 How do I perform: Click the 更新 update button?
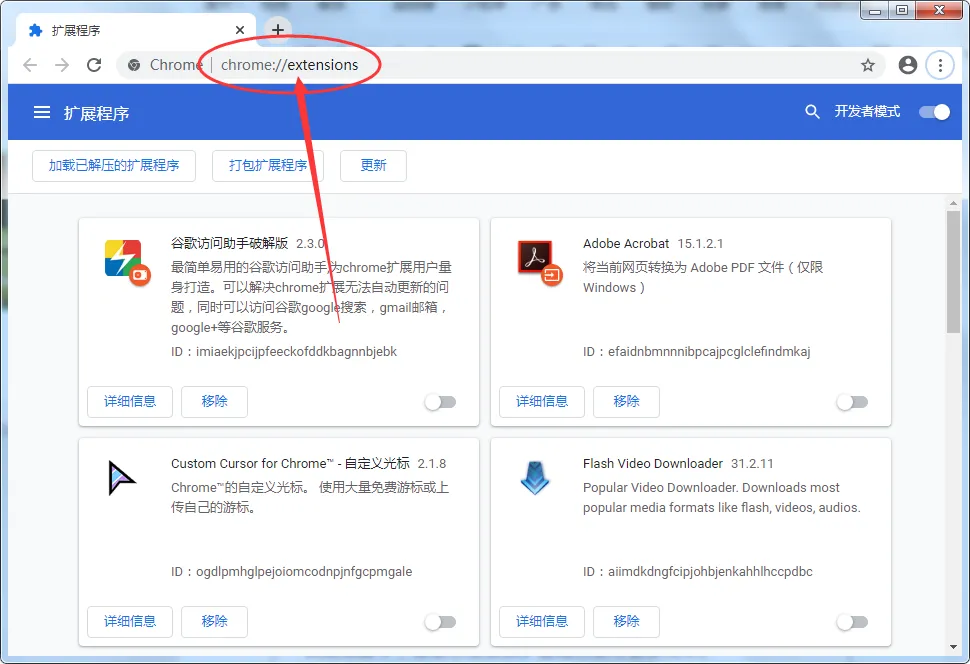(373, 166)
